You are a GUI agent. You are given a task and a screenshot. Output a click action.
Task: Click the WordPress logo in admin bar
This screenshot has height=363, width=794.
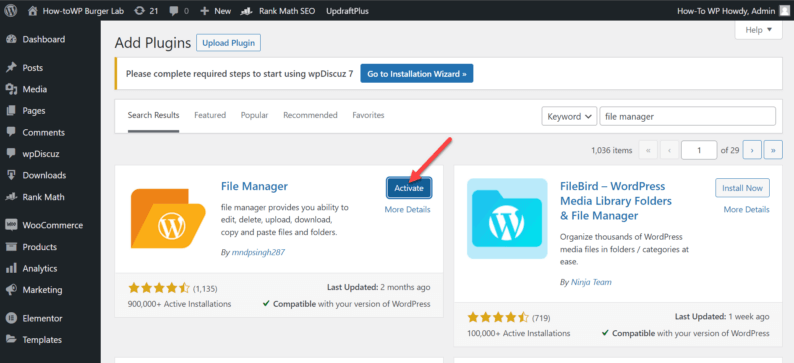click(x=11, y=11)
